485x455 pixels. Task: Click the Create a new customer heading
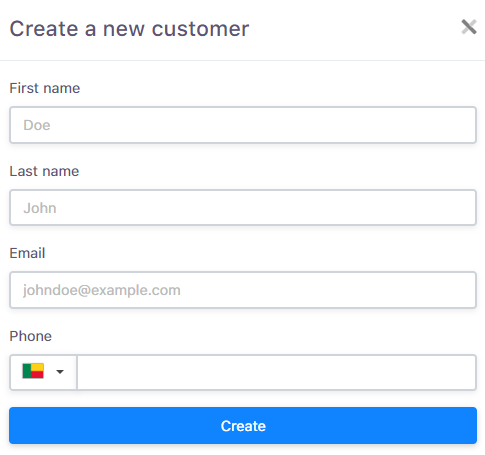tap(129, 29)
